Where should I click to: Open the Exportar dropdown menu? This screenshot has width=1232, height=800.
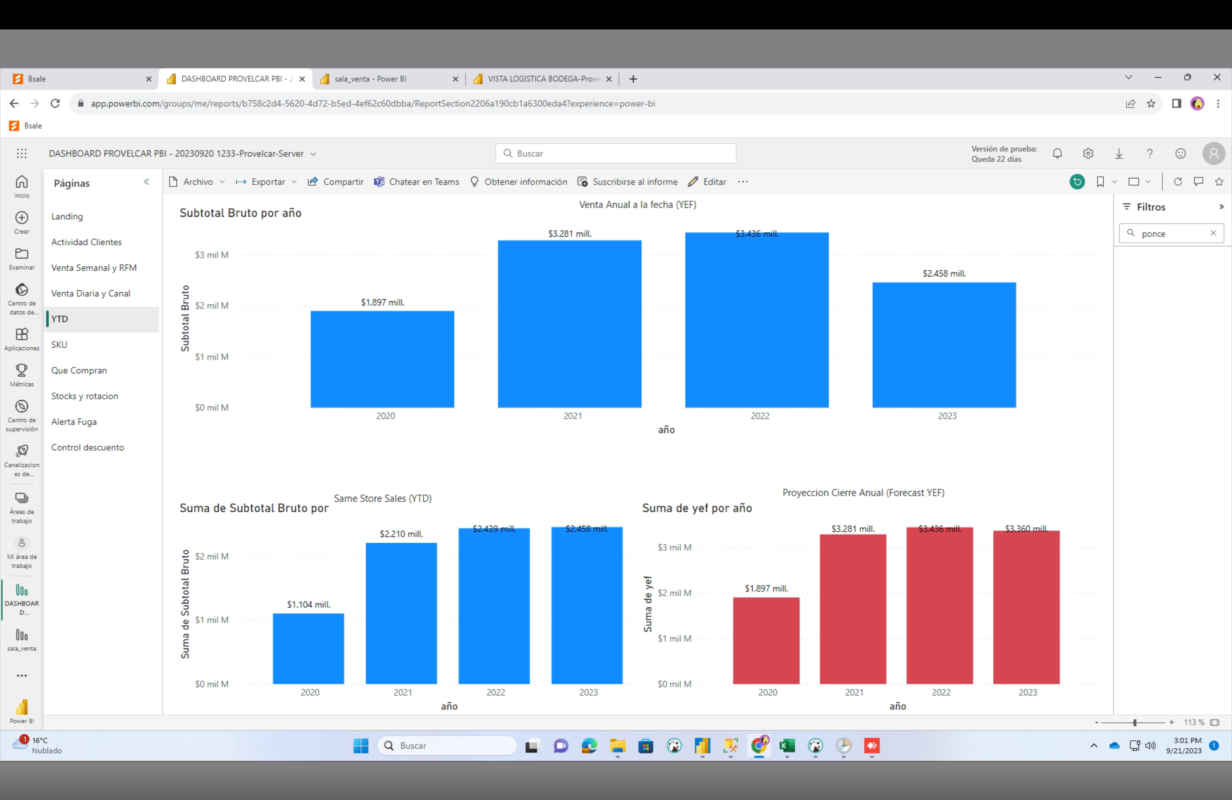point(266,182)
